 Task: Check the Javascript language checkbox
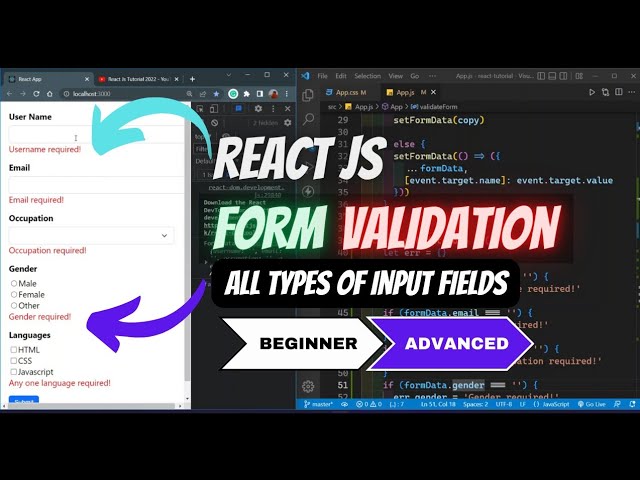13,371
